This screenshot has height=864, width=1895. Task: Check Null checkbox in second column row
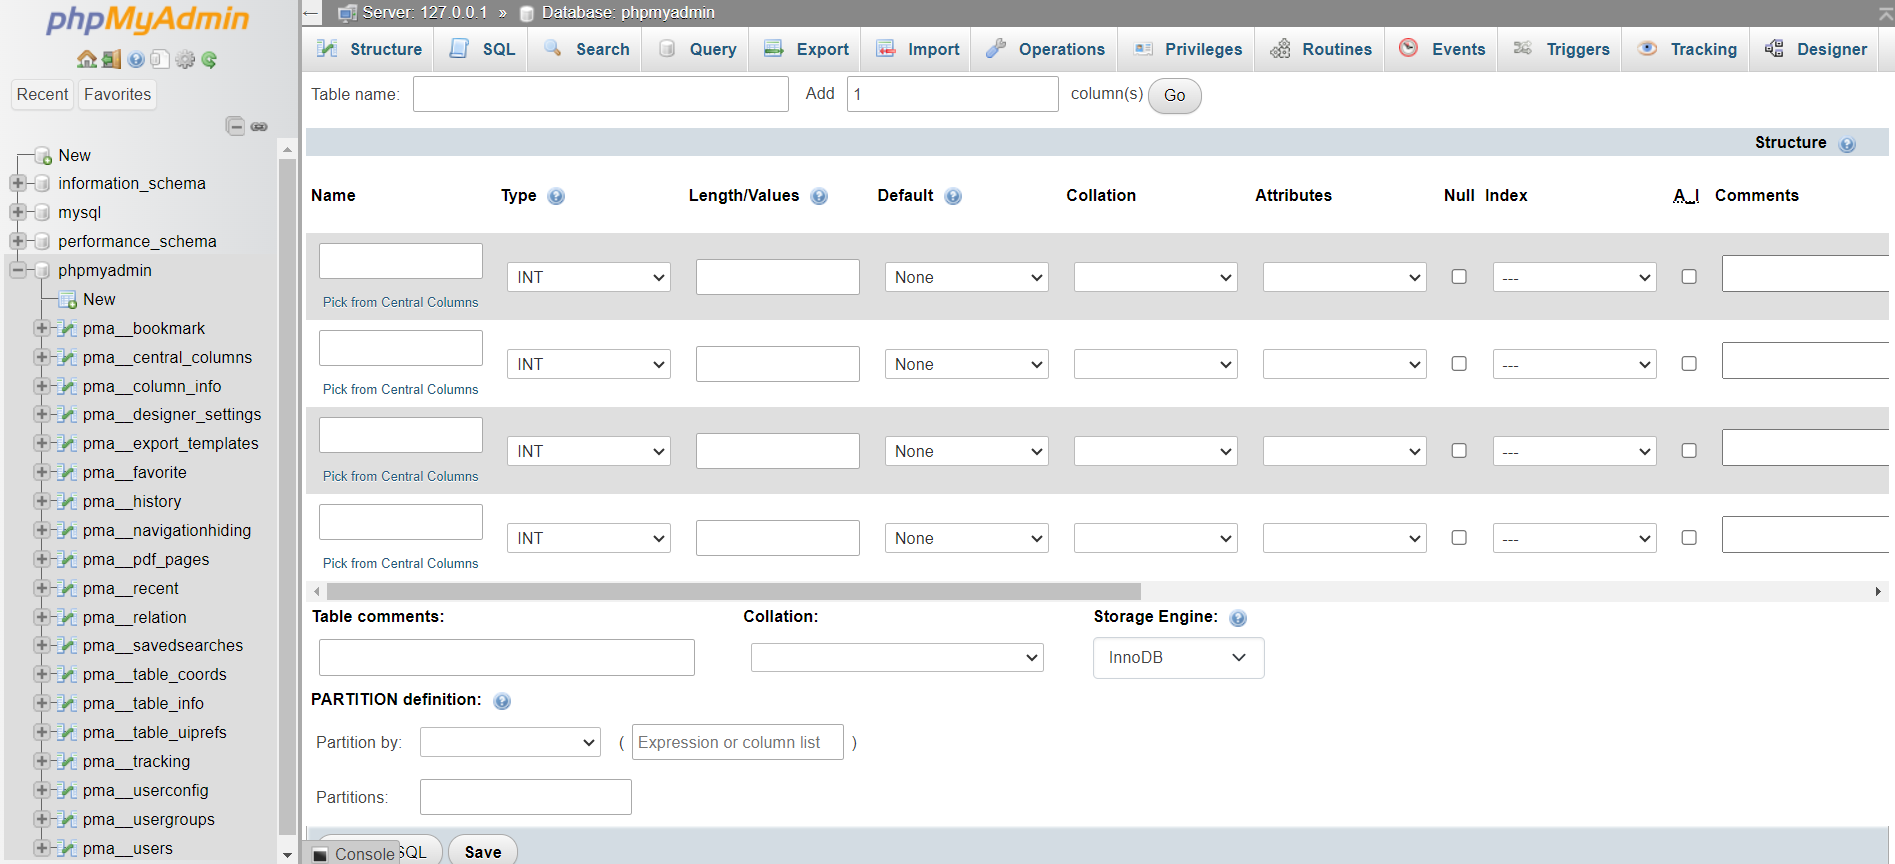[x=1459, y=363]
